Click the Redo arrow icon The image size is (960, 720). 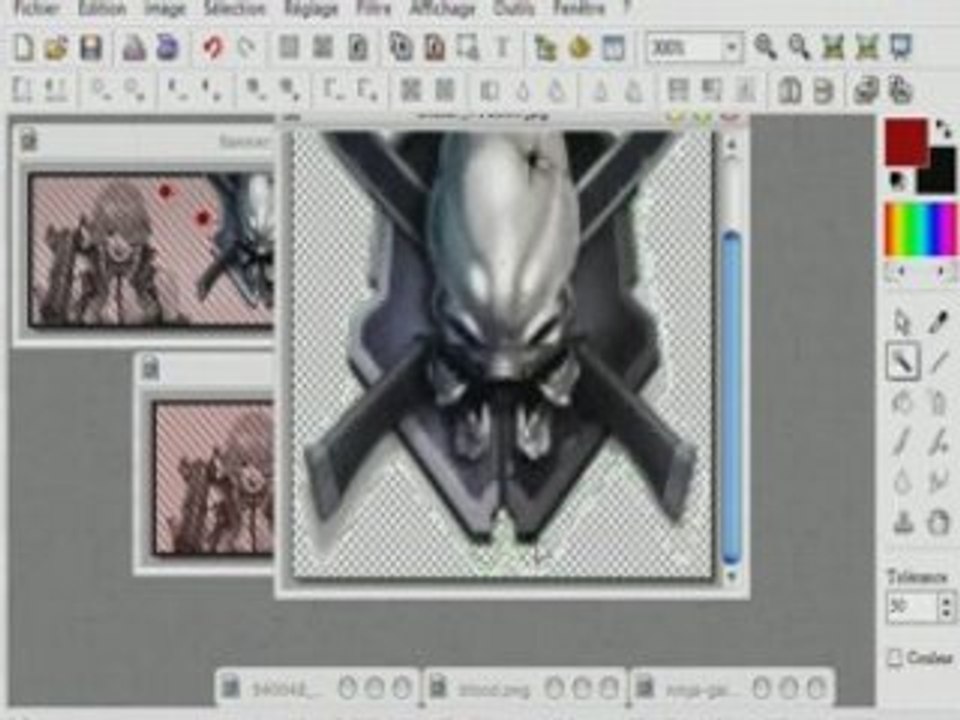click(246, 48)
